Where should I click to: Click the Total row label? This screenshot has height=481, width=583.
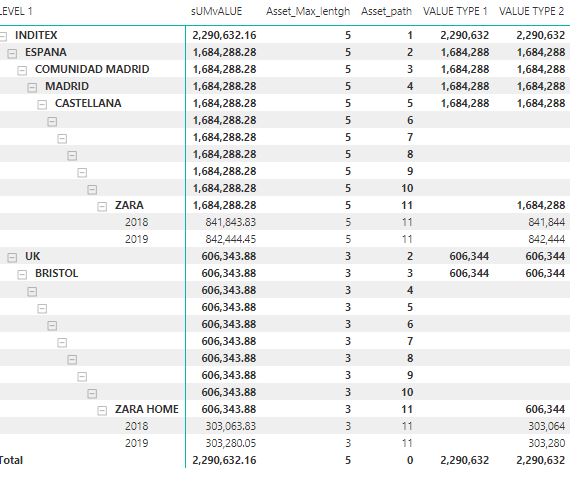11,460
